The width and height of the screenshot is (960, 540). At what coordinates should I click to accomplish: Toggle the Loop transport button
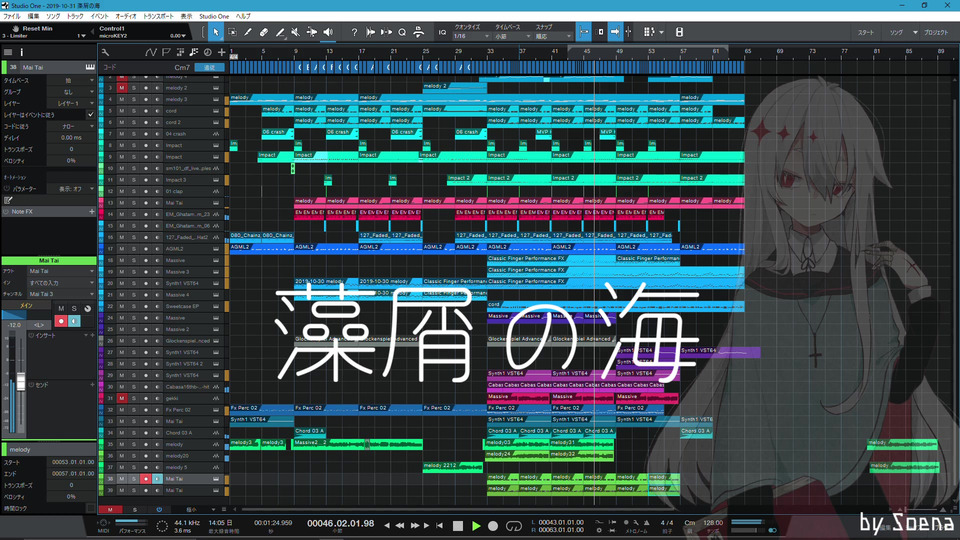pos(514,526)
